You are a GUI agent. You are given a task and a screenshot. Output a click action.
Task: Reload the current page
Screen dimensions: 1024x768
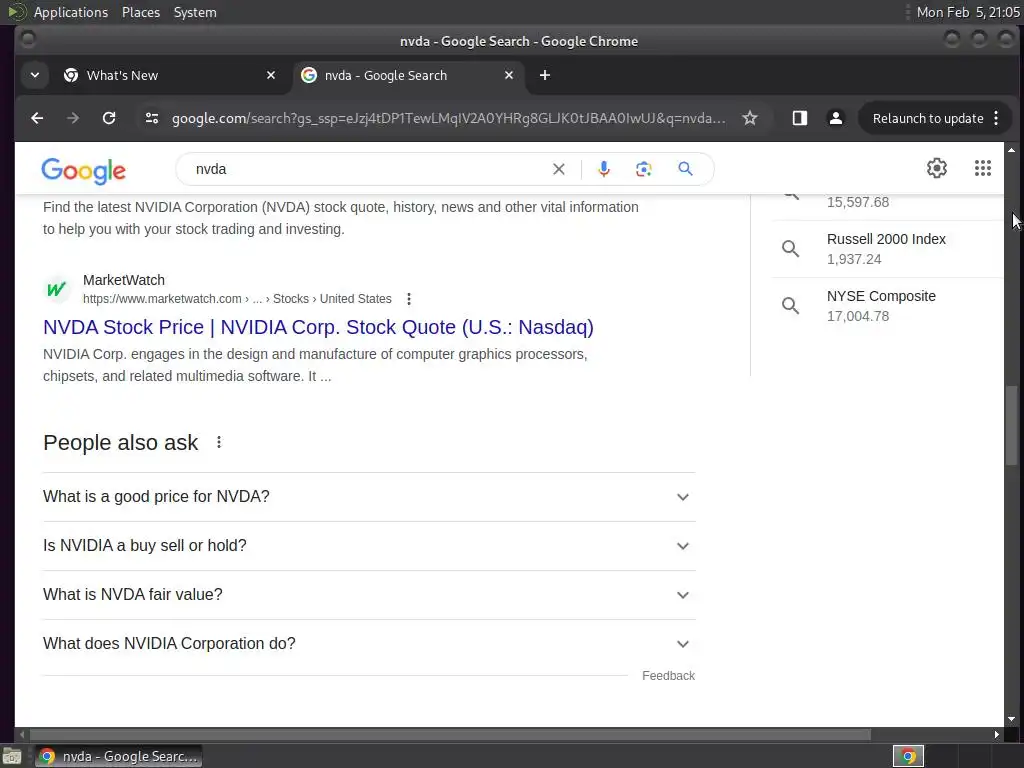109,118
